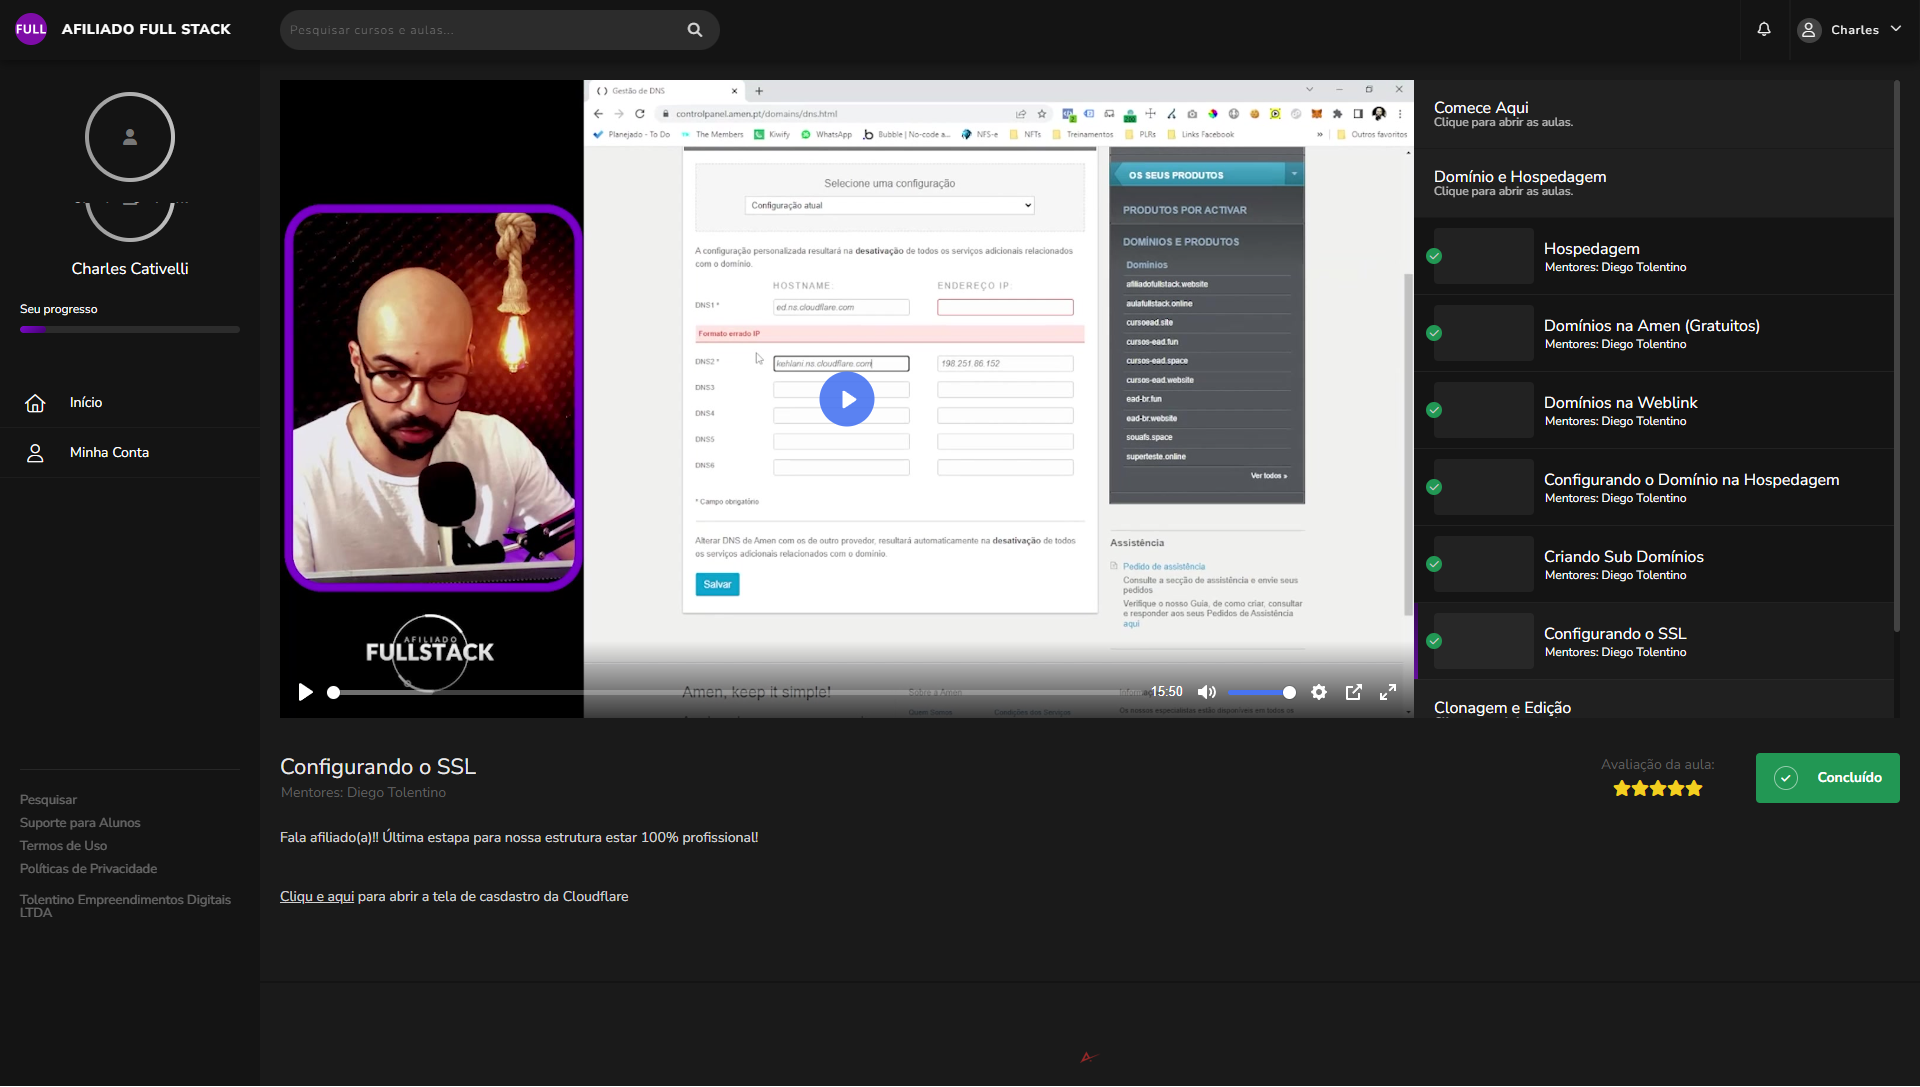Open the 'Clique aqui' Cloudflare link
Viewport: 1920px width, 1087px height.
coord(317,897)
